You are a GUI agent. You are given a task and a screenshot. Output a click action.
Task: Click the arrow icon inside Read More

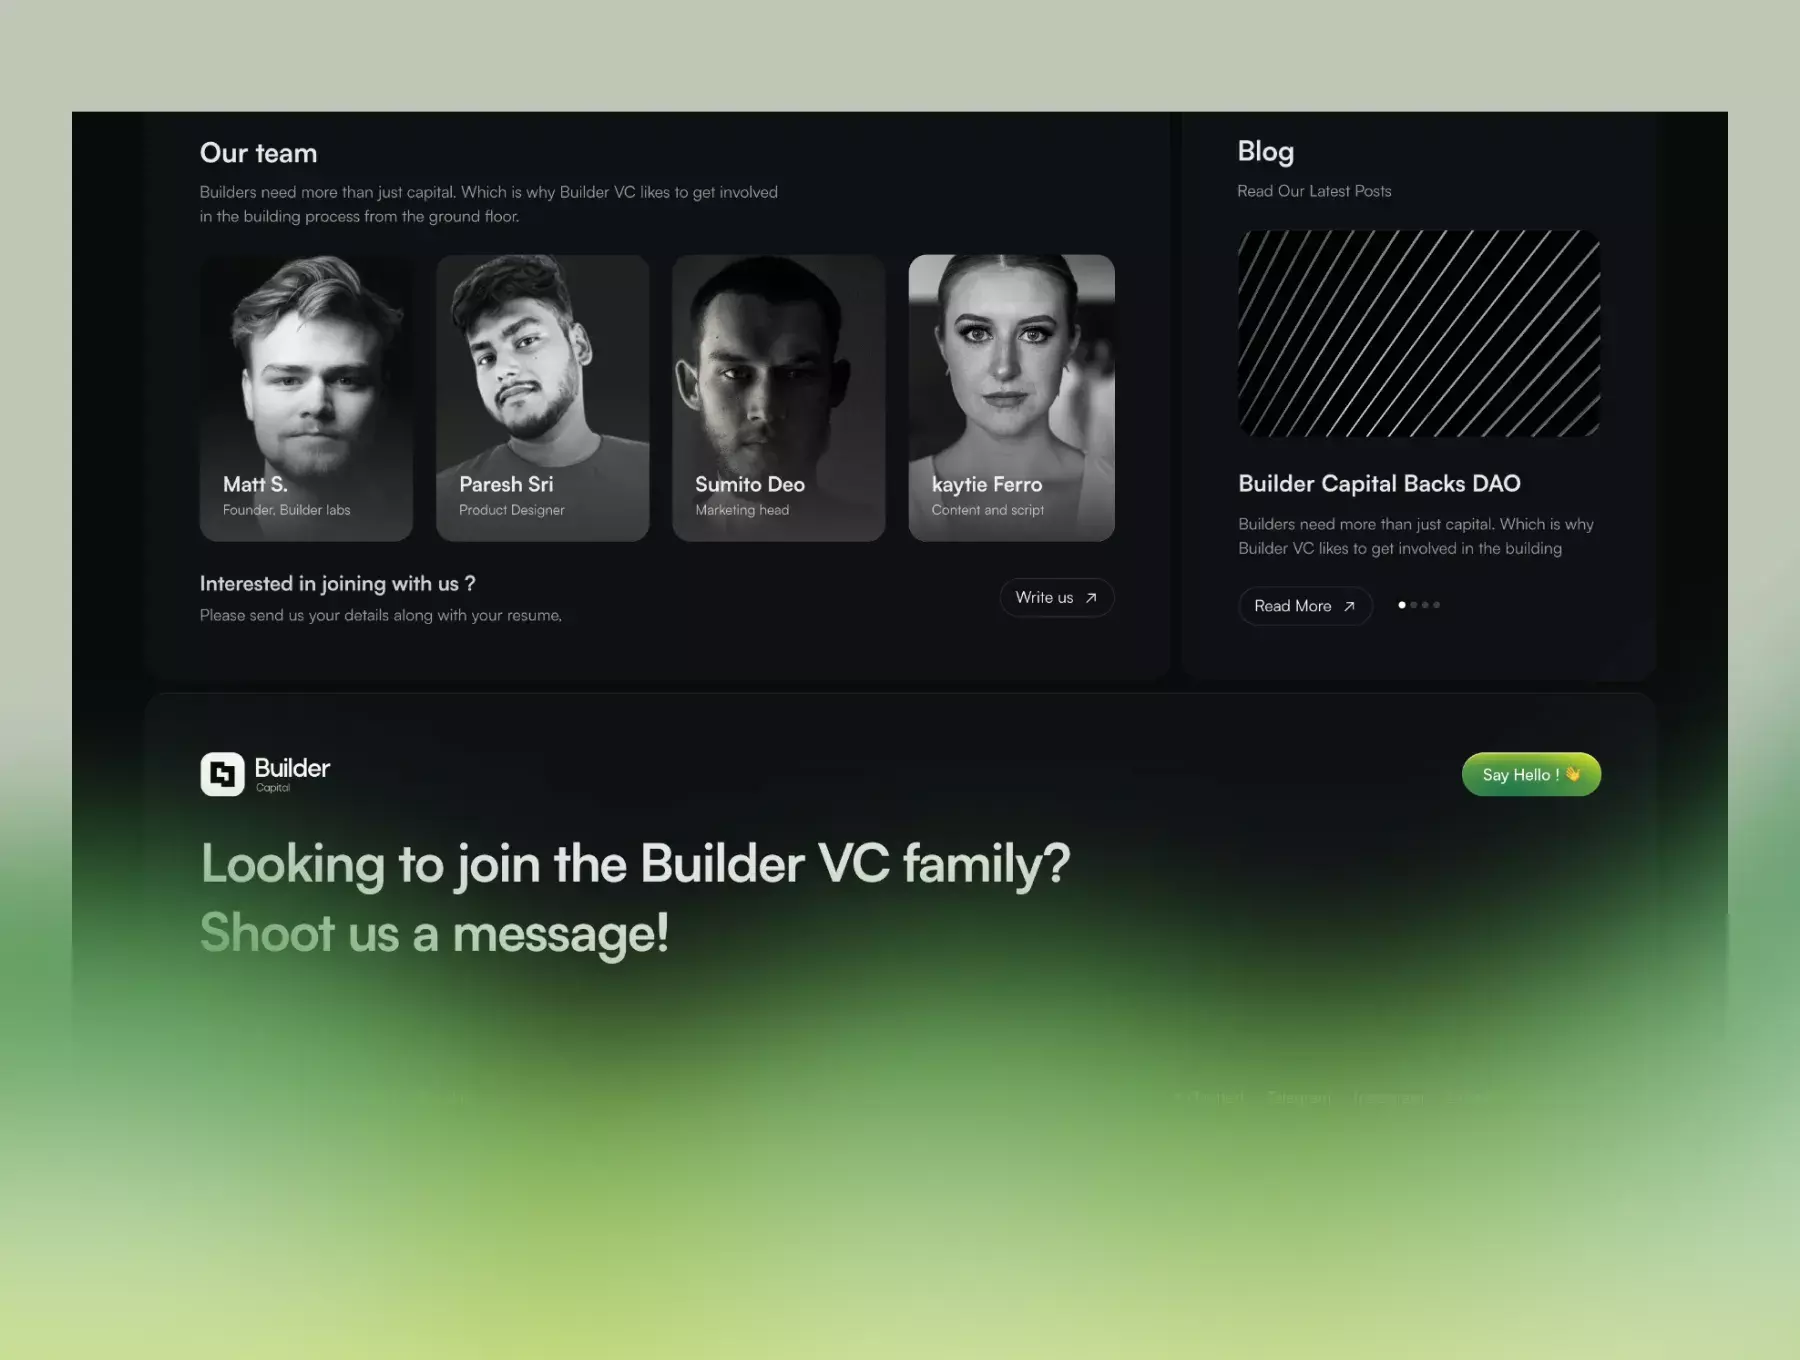1349,606
